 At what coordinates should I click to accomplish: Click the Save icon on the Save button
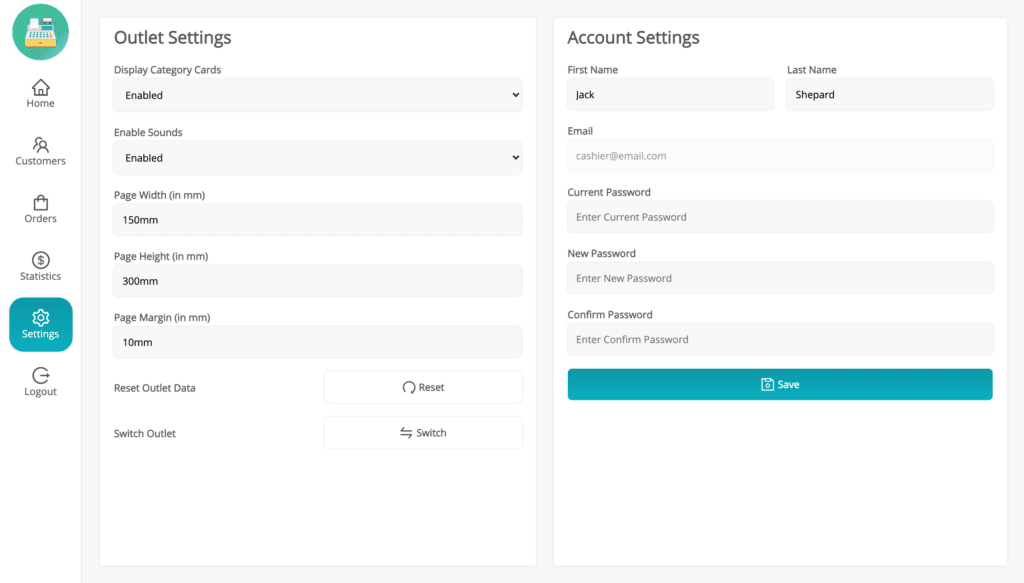coord(767,384)
